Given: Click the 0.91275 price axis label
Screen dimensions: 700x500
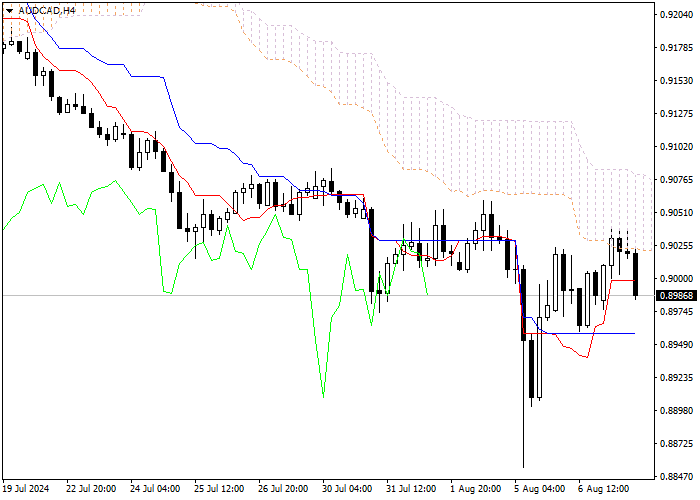Looking at the screenshot, I should pyautogui.click(x=676, y=114).
